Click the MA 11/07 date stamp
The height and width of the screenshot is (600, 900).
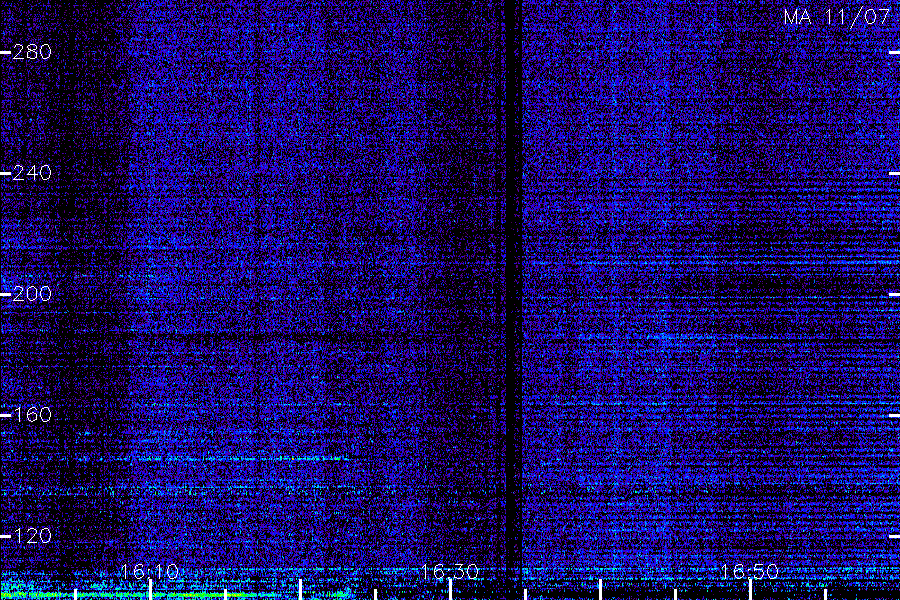click(836, 17)
